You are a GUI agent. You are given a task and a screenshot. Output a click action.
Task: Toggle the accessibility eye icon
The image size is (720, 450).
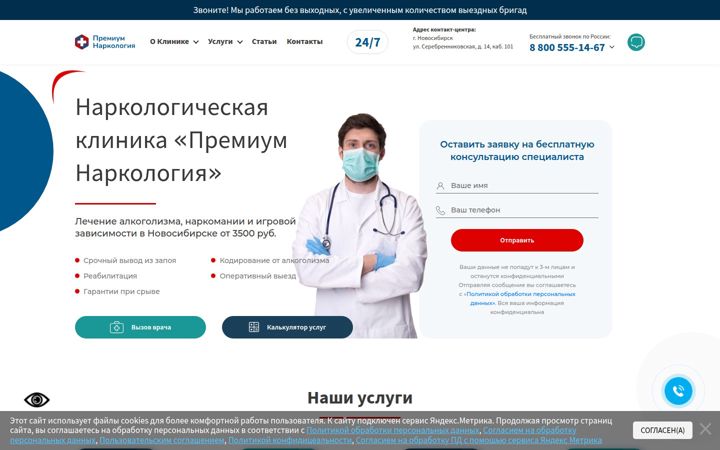coord(37,399)
